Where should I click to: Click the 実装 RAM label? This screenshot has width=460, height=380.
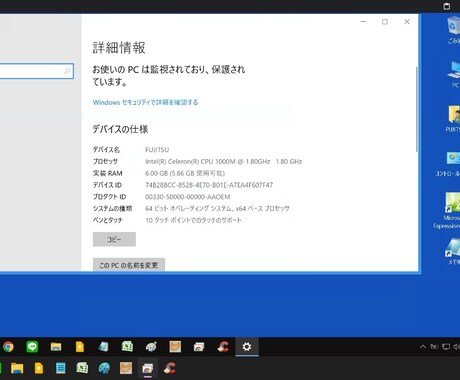108,173
